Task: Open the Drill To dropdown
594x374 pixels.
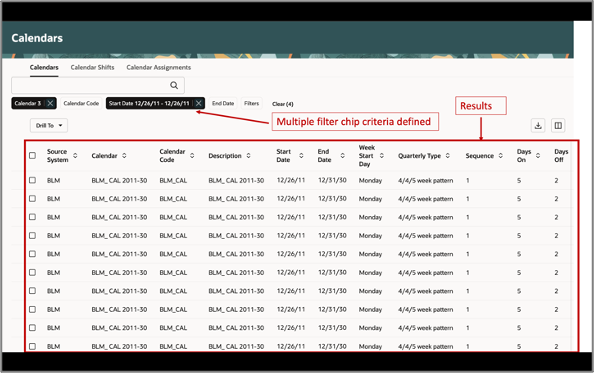Action: pyautogui.click(x=49, y=125)
